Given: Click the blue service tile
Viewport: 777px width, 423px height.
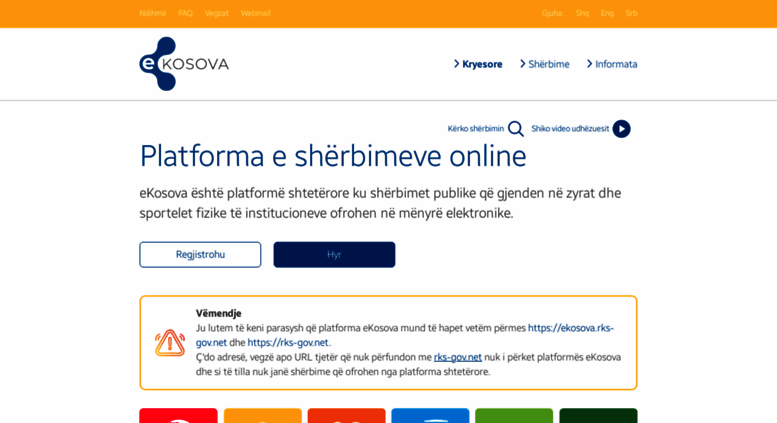Looking at the screenshot, I should [430, 416].
